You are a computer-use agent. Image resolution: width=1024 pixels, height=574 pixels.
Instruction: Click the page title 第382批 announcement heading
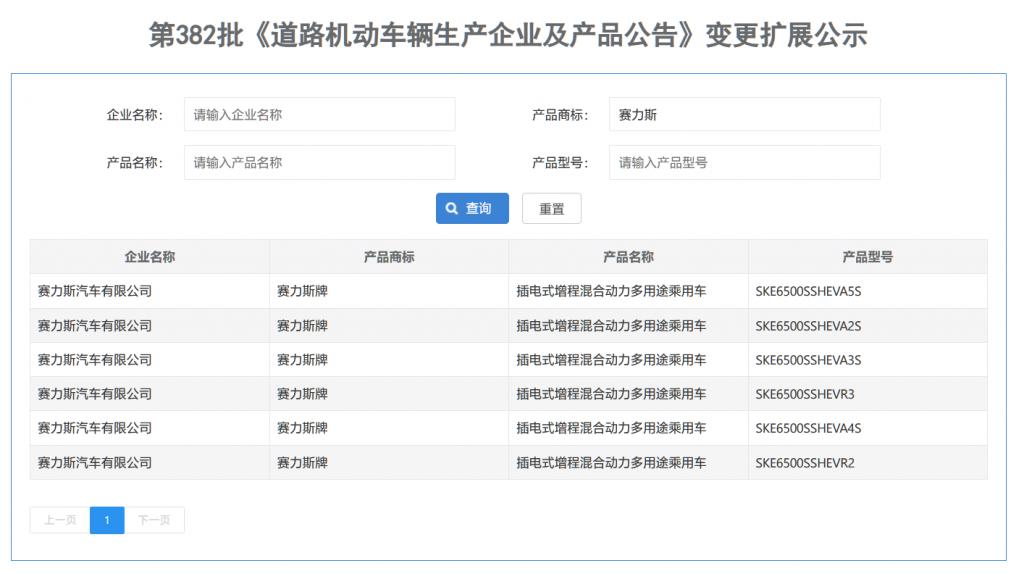coord(508,35)
